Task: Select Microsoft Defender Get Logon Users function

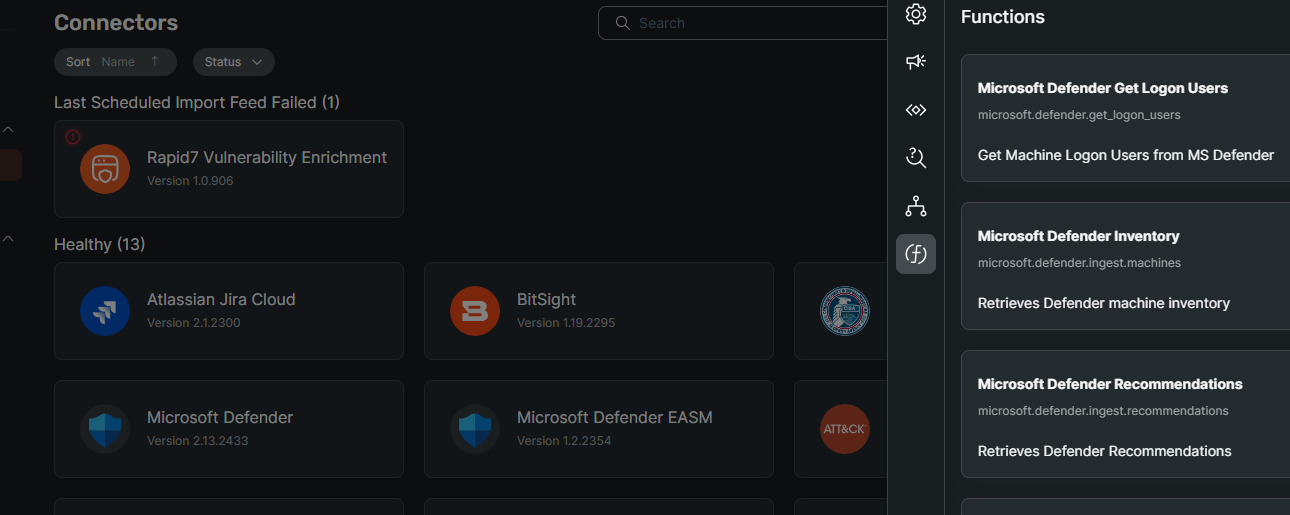Action: tap(1125, 118)
